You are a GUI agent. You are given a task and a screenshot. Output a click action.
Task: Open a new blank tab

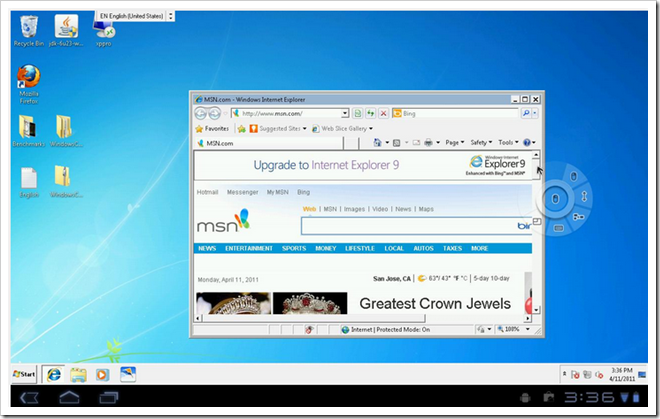(x=351, y=143)
